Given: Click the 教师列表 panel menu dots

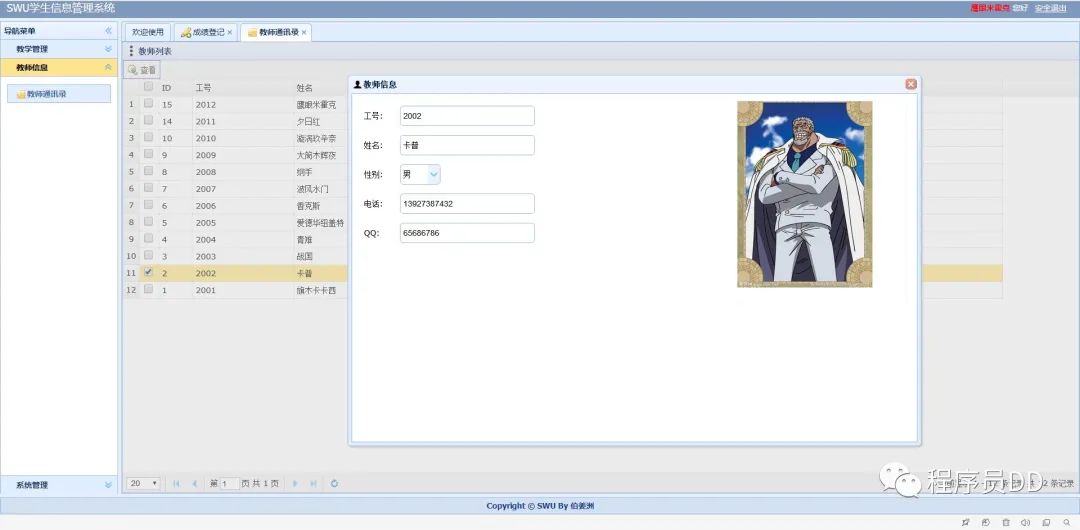Looking at the screenshot, I should 132,51.
